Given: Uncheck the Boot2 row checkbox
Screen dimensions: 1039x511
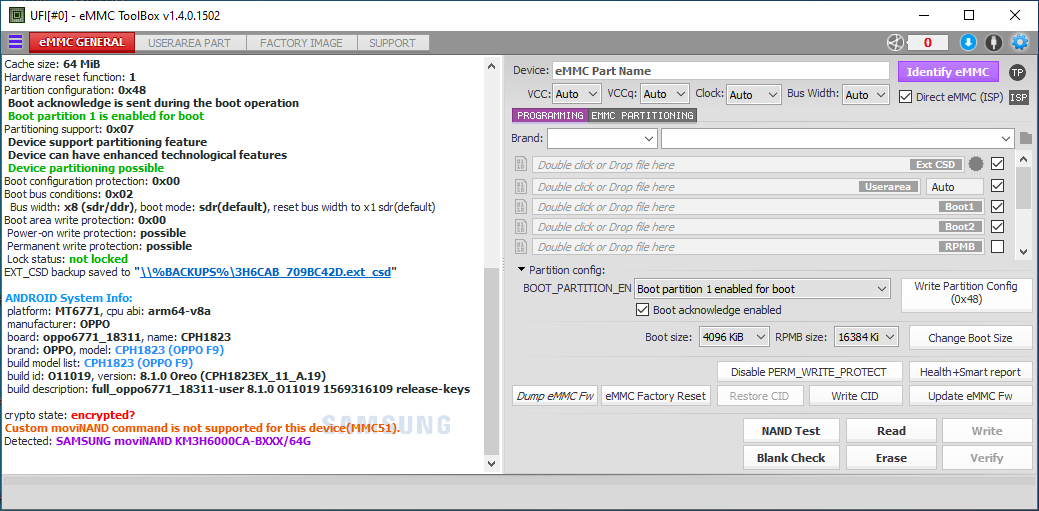Looking at the screenshot, I should (997, 226).
